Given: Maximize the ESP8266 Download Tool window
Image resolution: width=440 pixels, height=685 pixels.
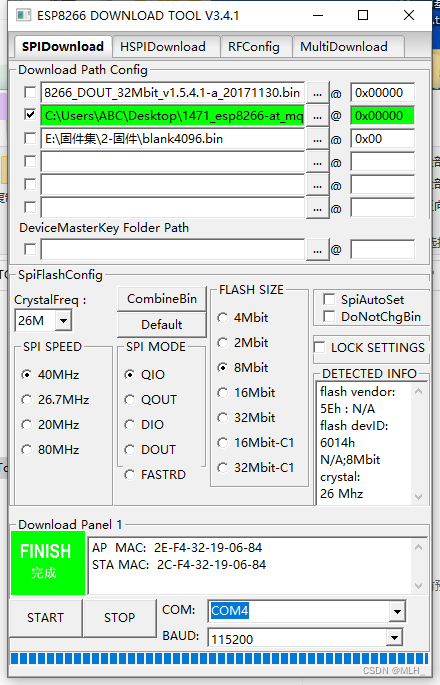Looking at the screenshot, I should 363,15.
